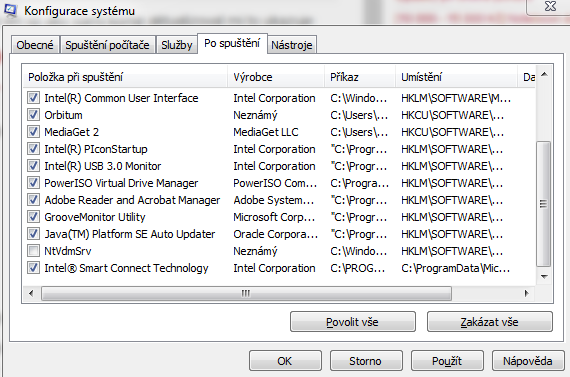Open the Spuštění počítače tab
The image size is (570, 377).
click(107, 45)
